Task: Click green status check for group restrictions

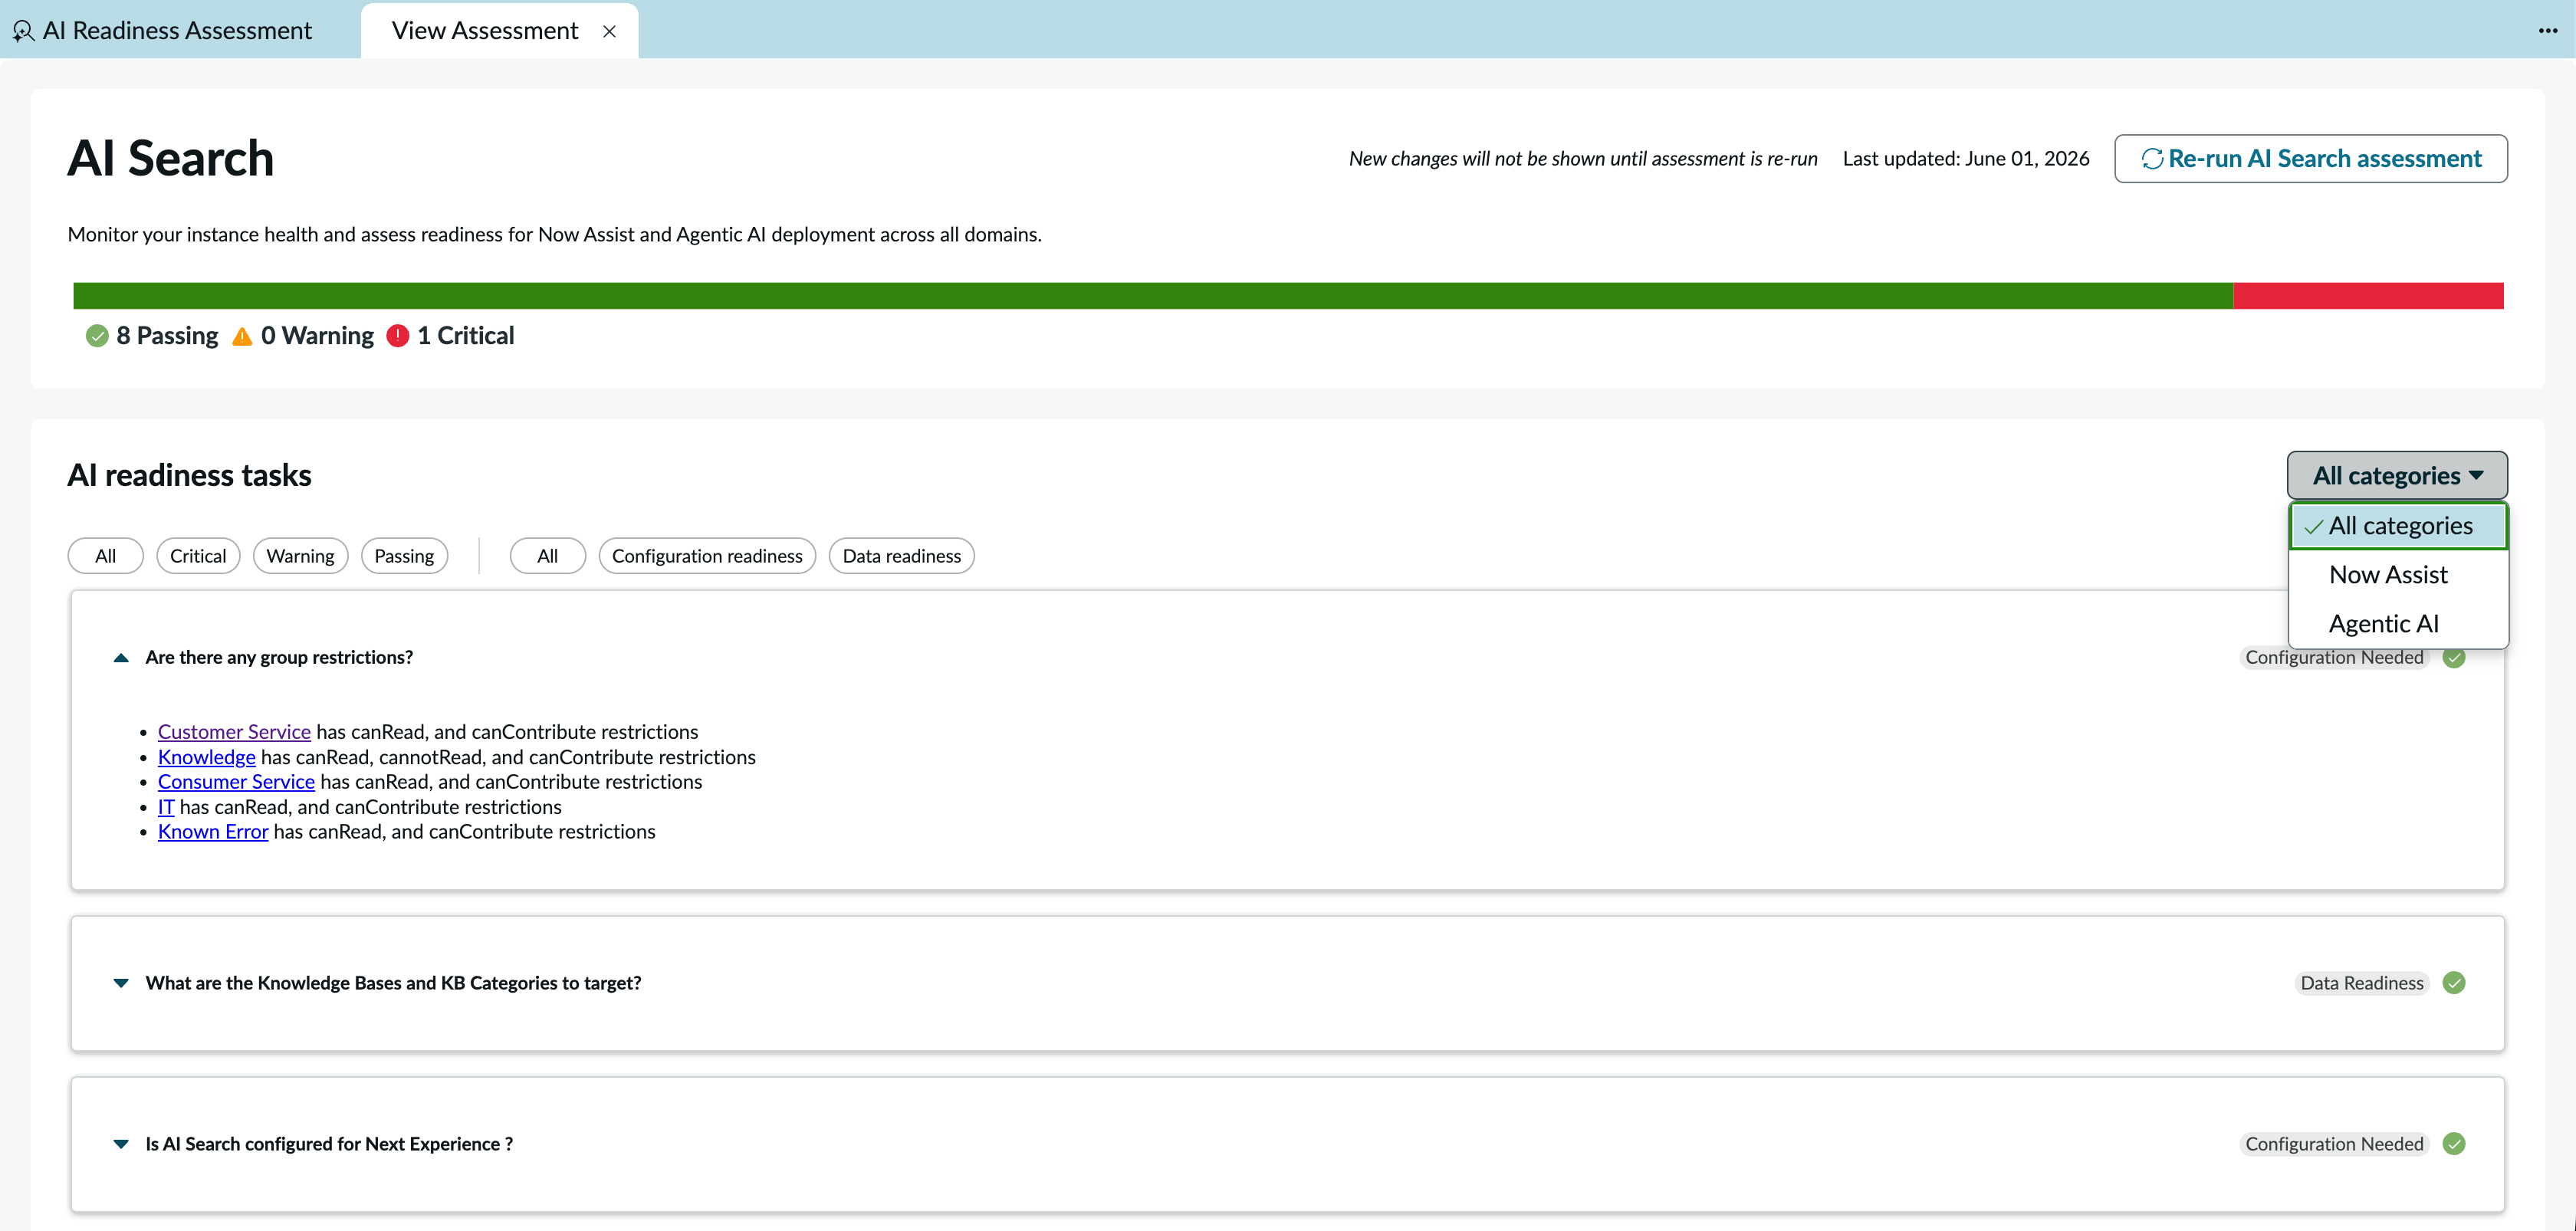Action: pos(2454,658)
